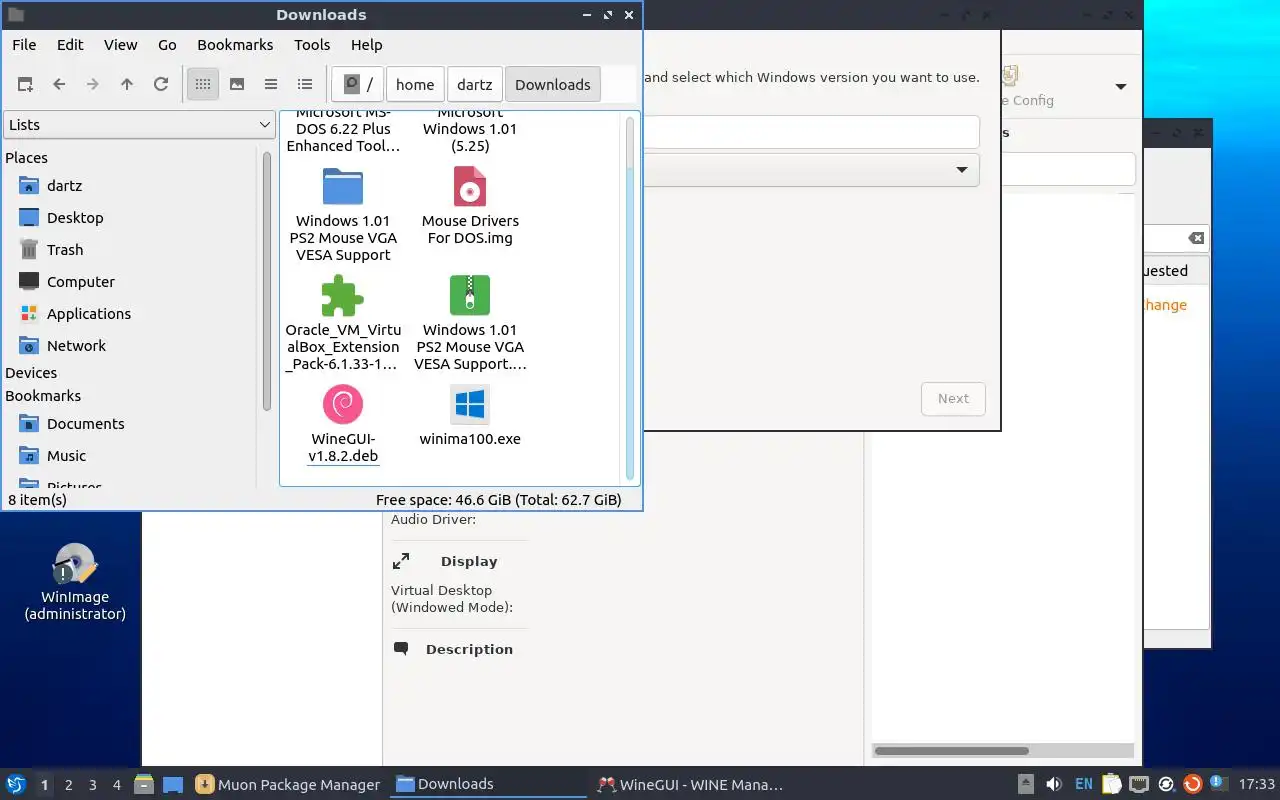This screenshot has width=1280, height=800.
Task: Click EN keyboard layout indicator
Action: (1084, 785)
